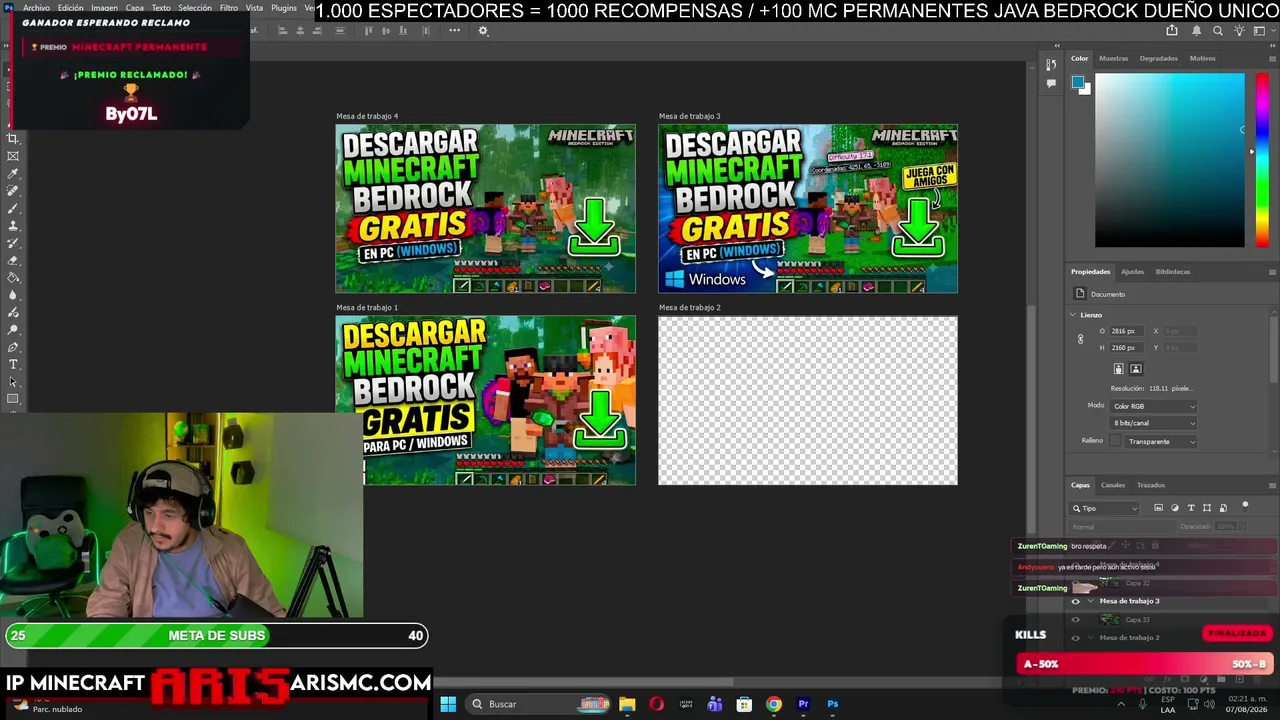Click the canvas width O field
This screenshot has height=720, width=1280.
pos(1129,331)
